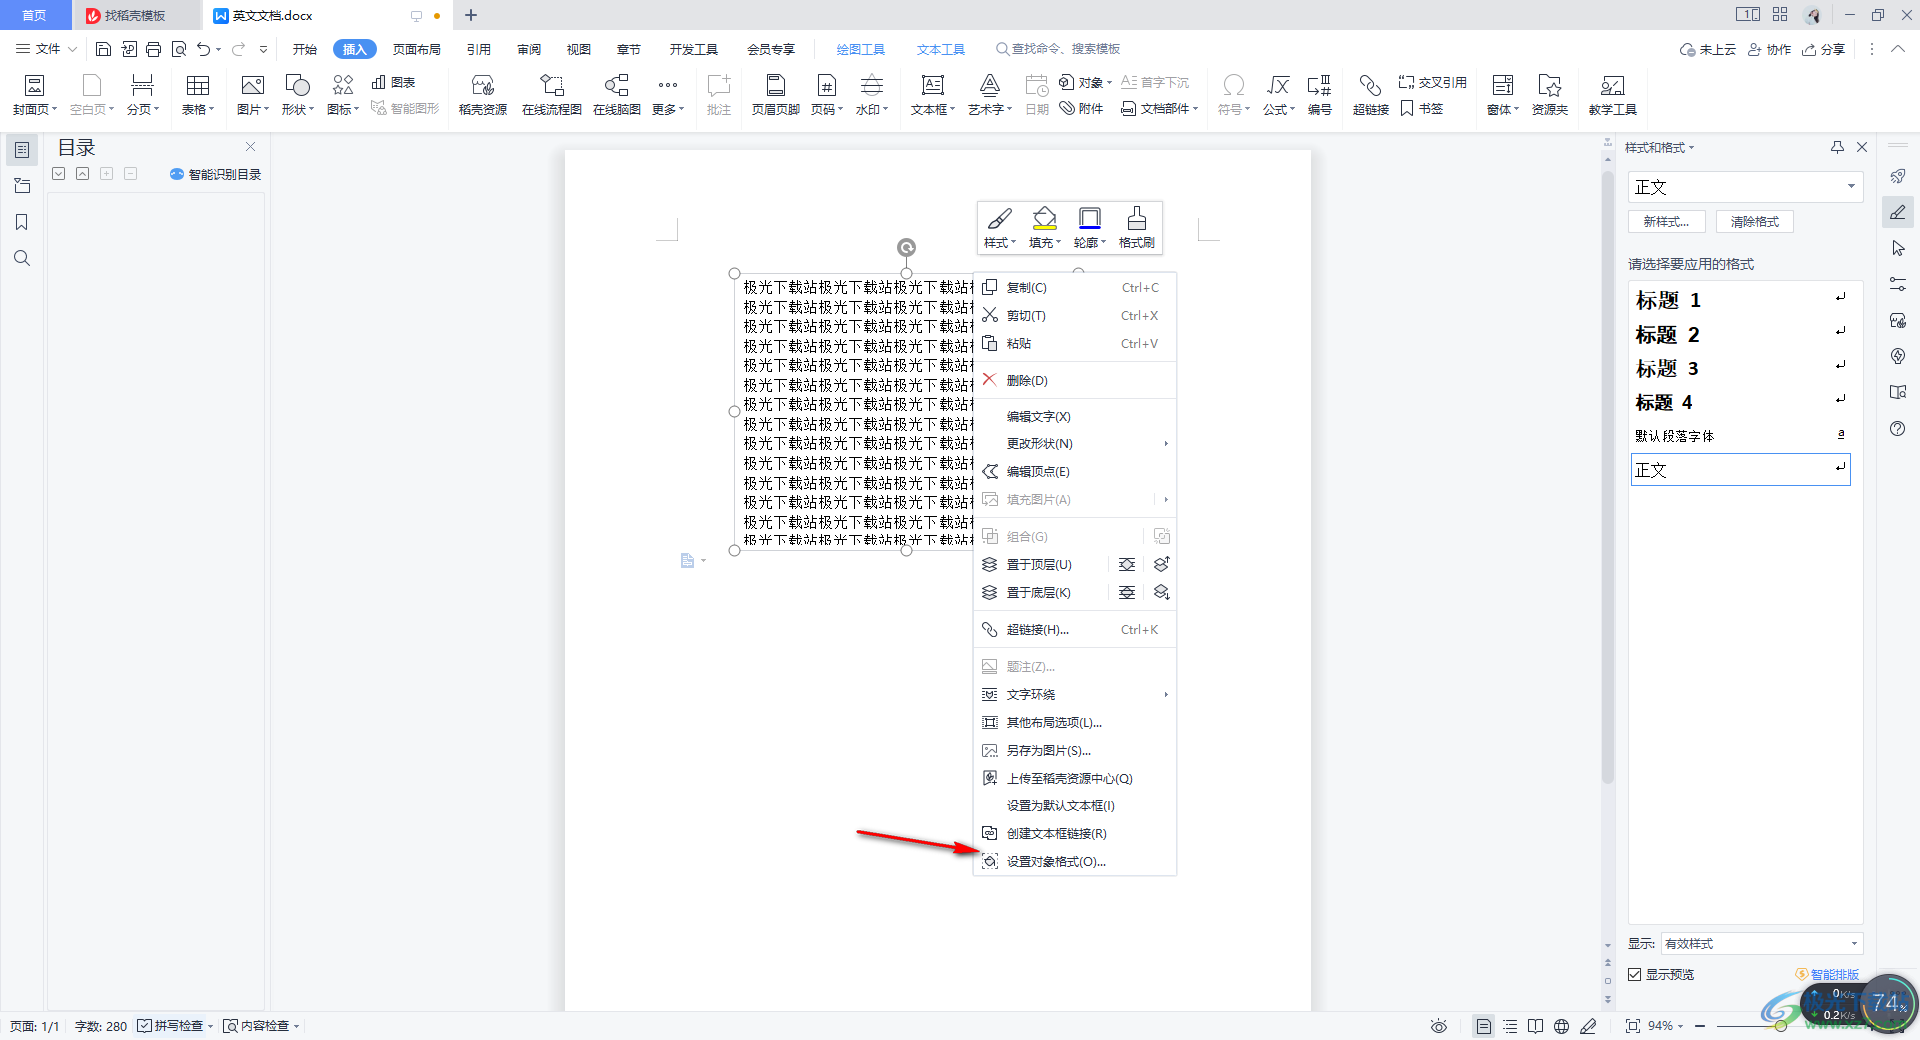Expand the change shape (更改形状) submenu
The image size is (1920, 1040).
[1075, 443]
